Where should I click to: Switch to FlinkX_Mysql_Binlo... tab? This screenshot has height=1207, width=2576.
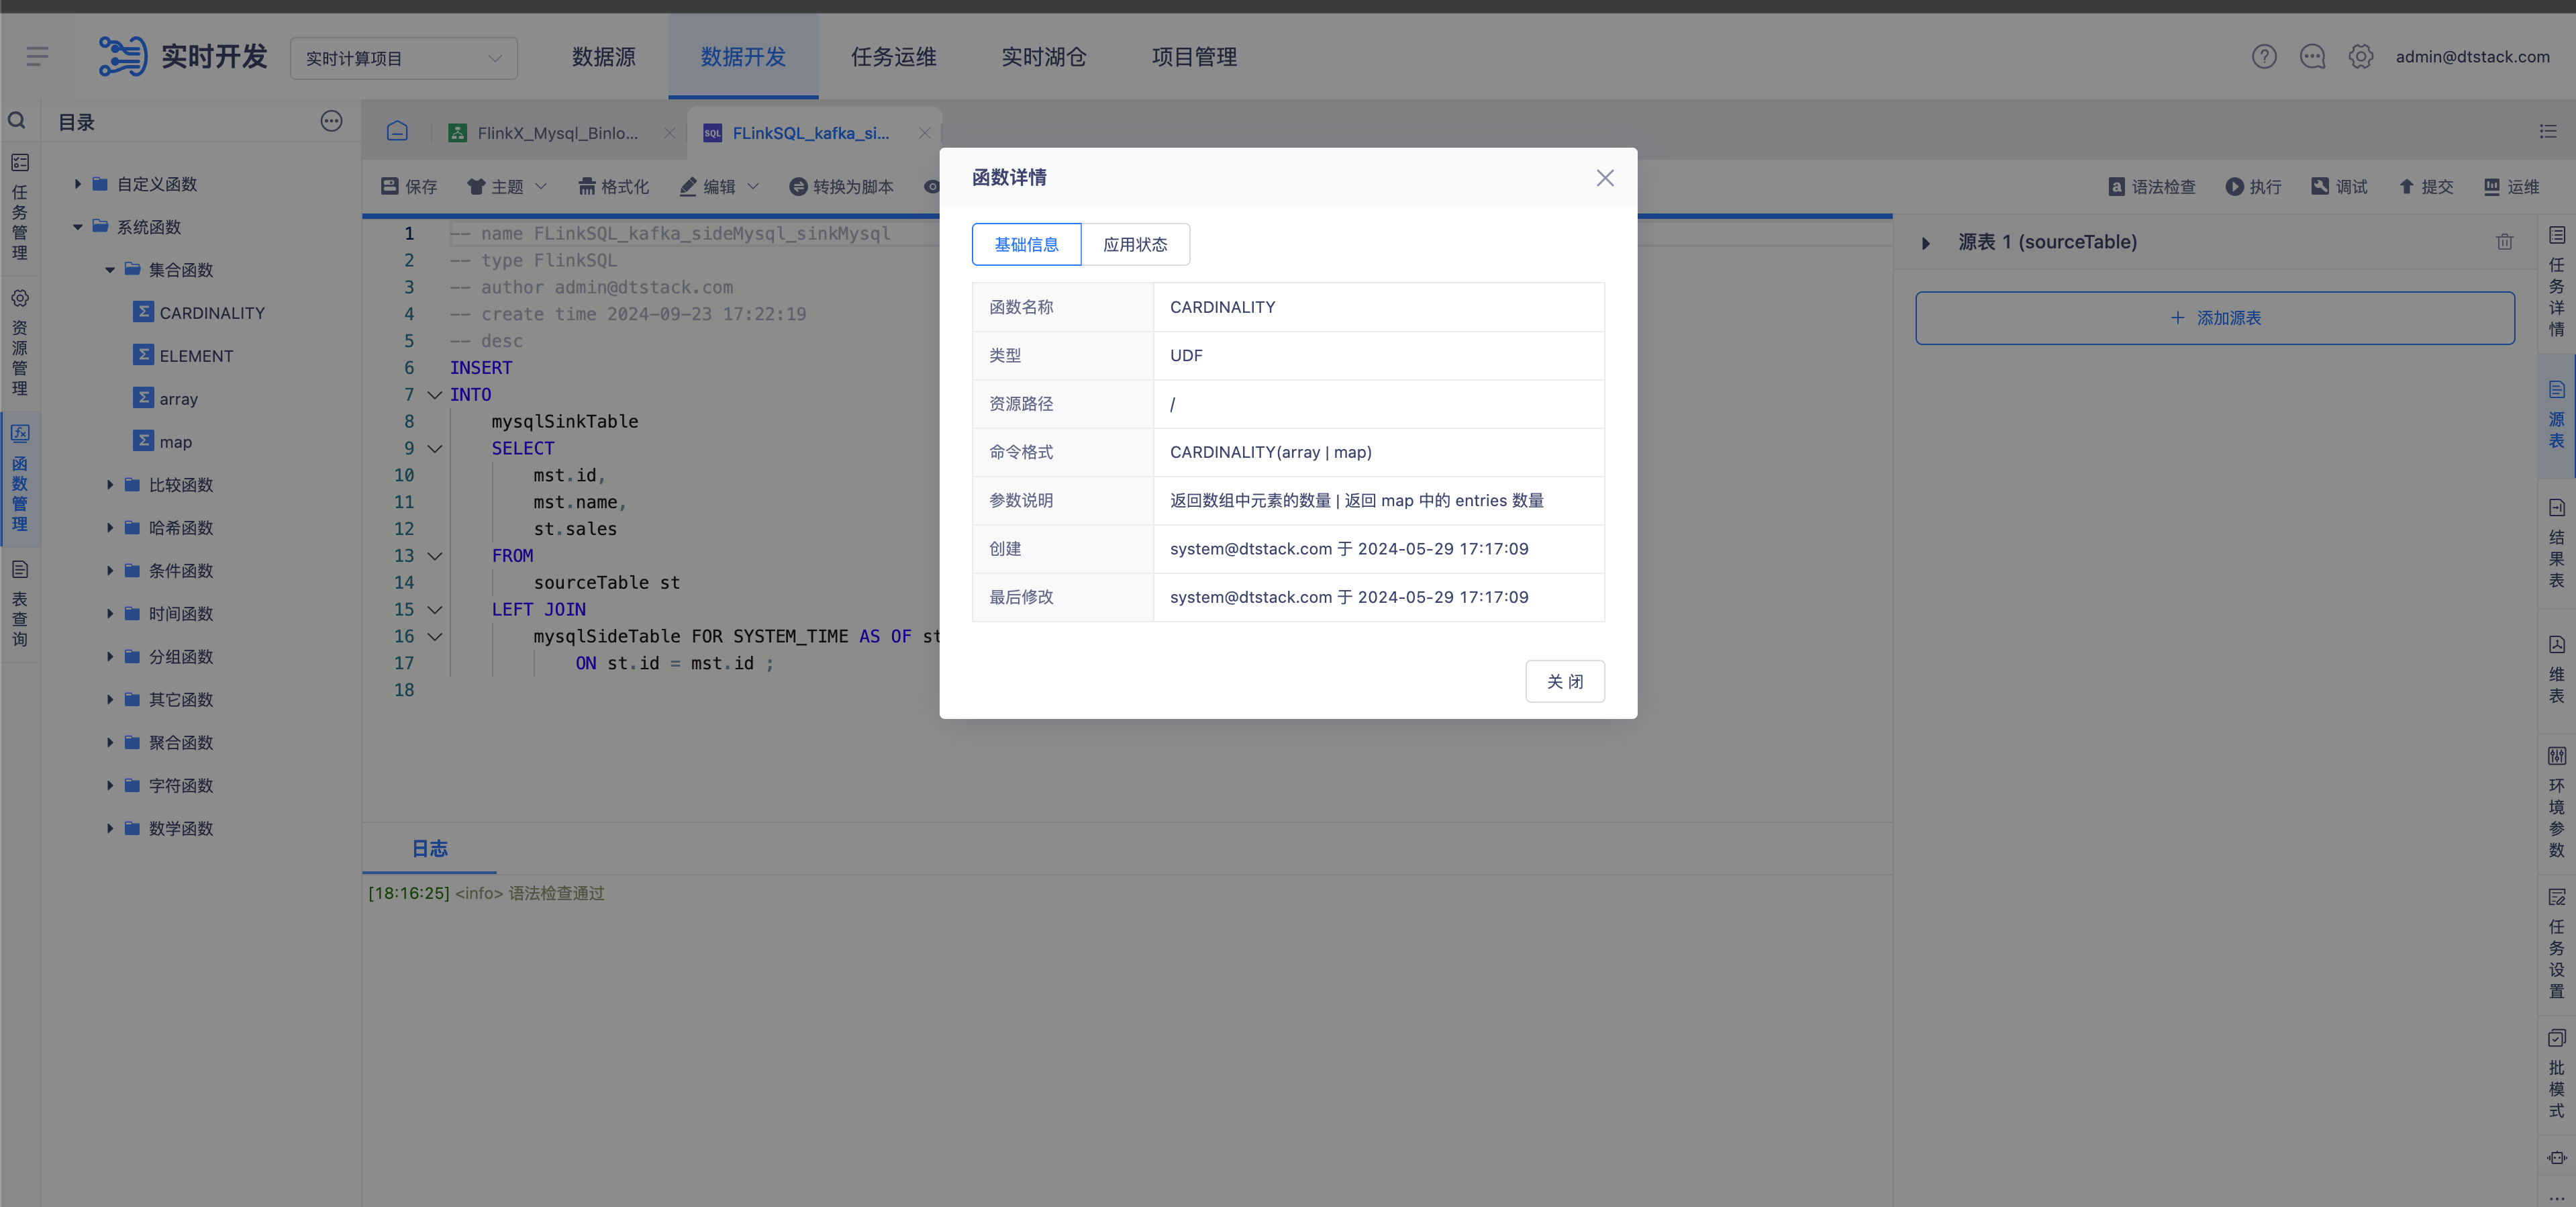tap(556, 133)
